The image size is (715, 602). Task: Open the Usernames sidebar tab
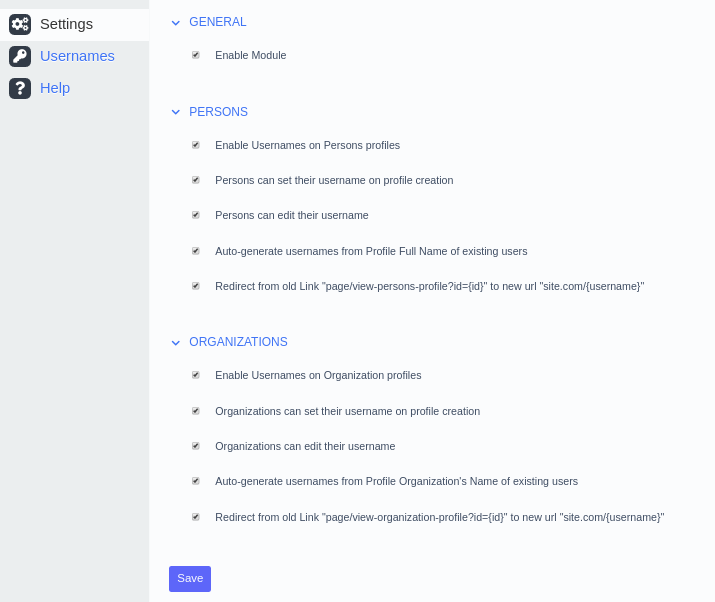[x=77, y=56]
